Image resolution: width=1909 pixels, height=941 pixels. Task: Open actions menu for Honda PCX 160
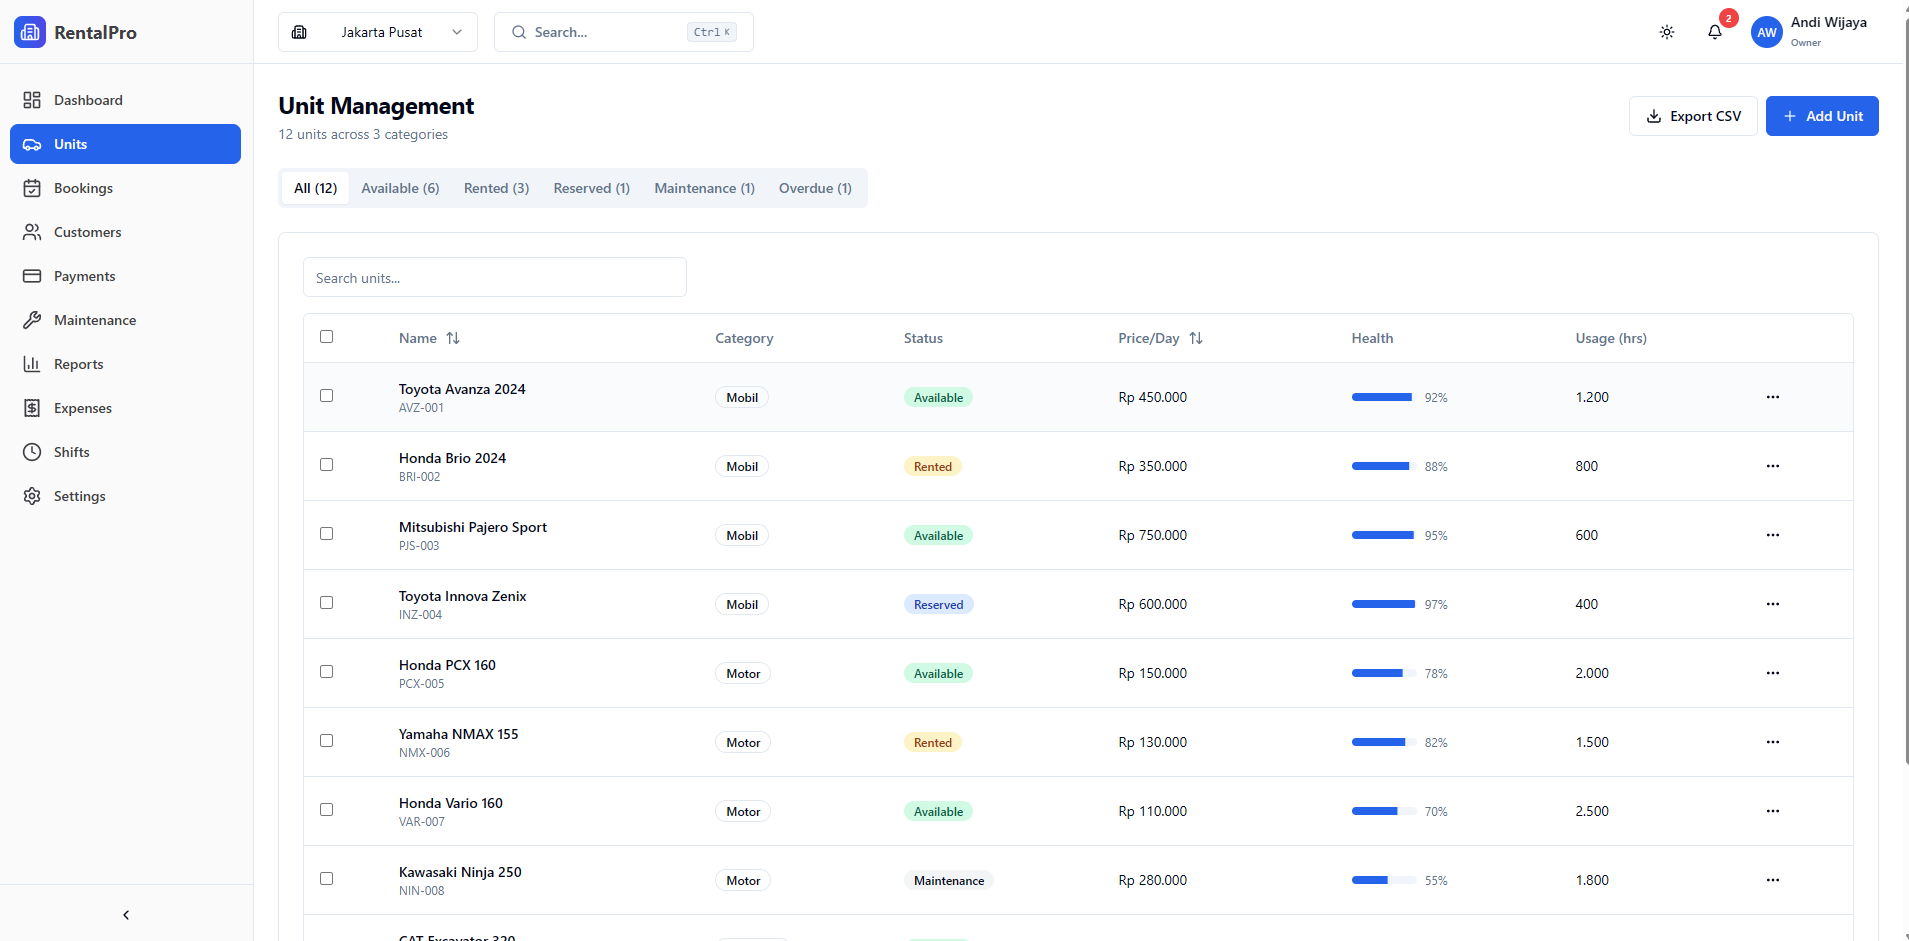(x=1772, y=673)
